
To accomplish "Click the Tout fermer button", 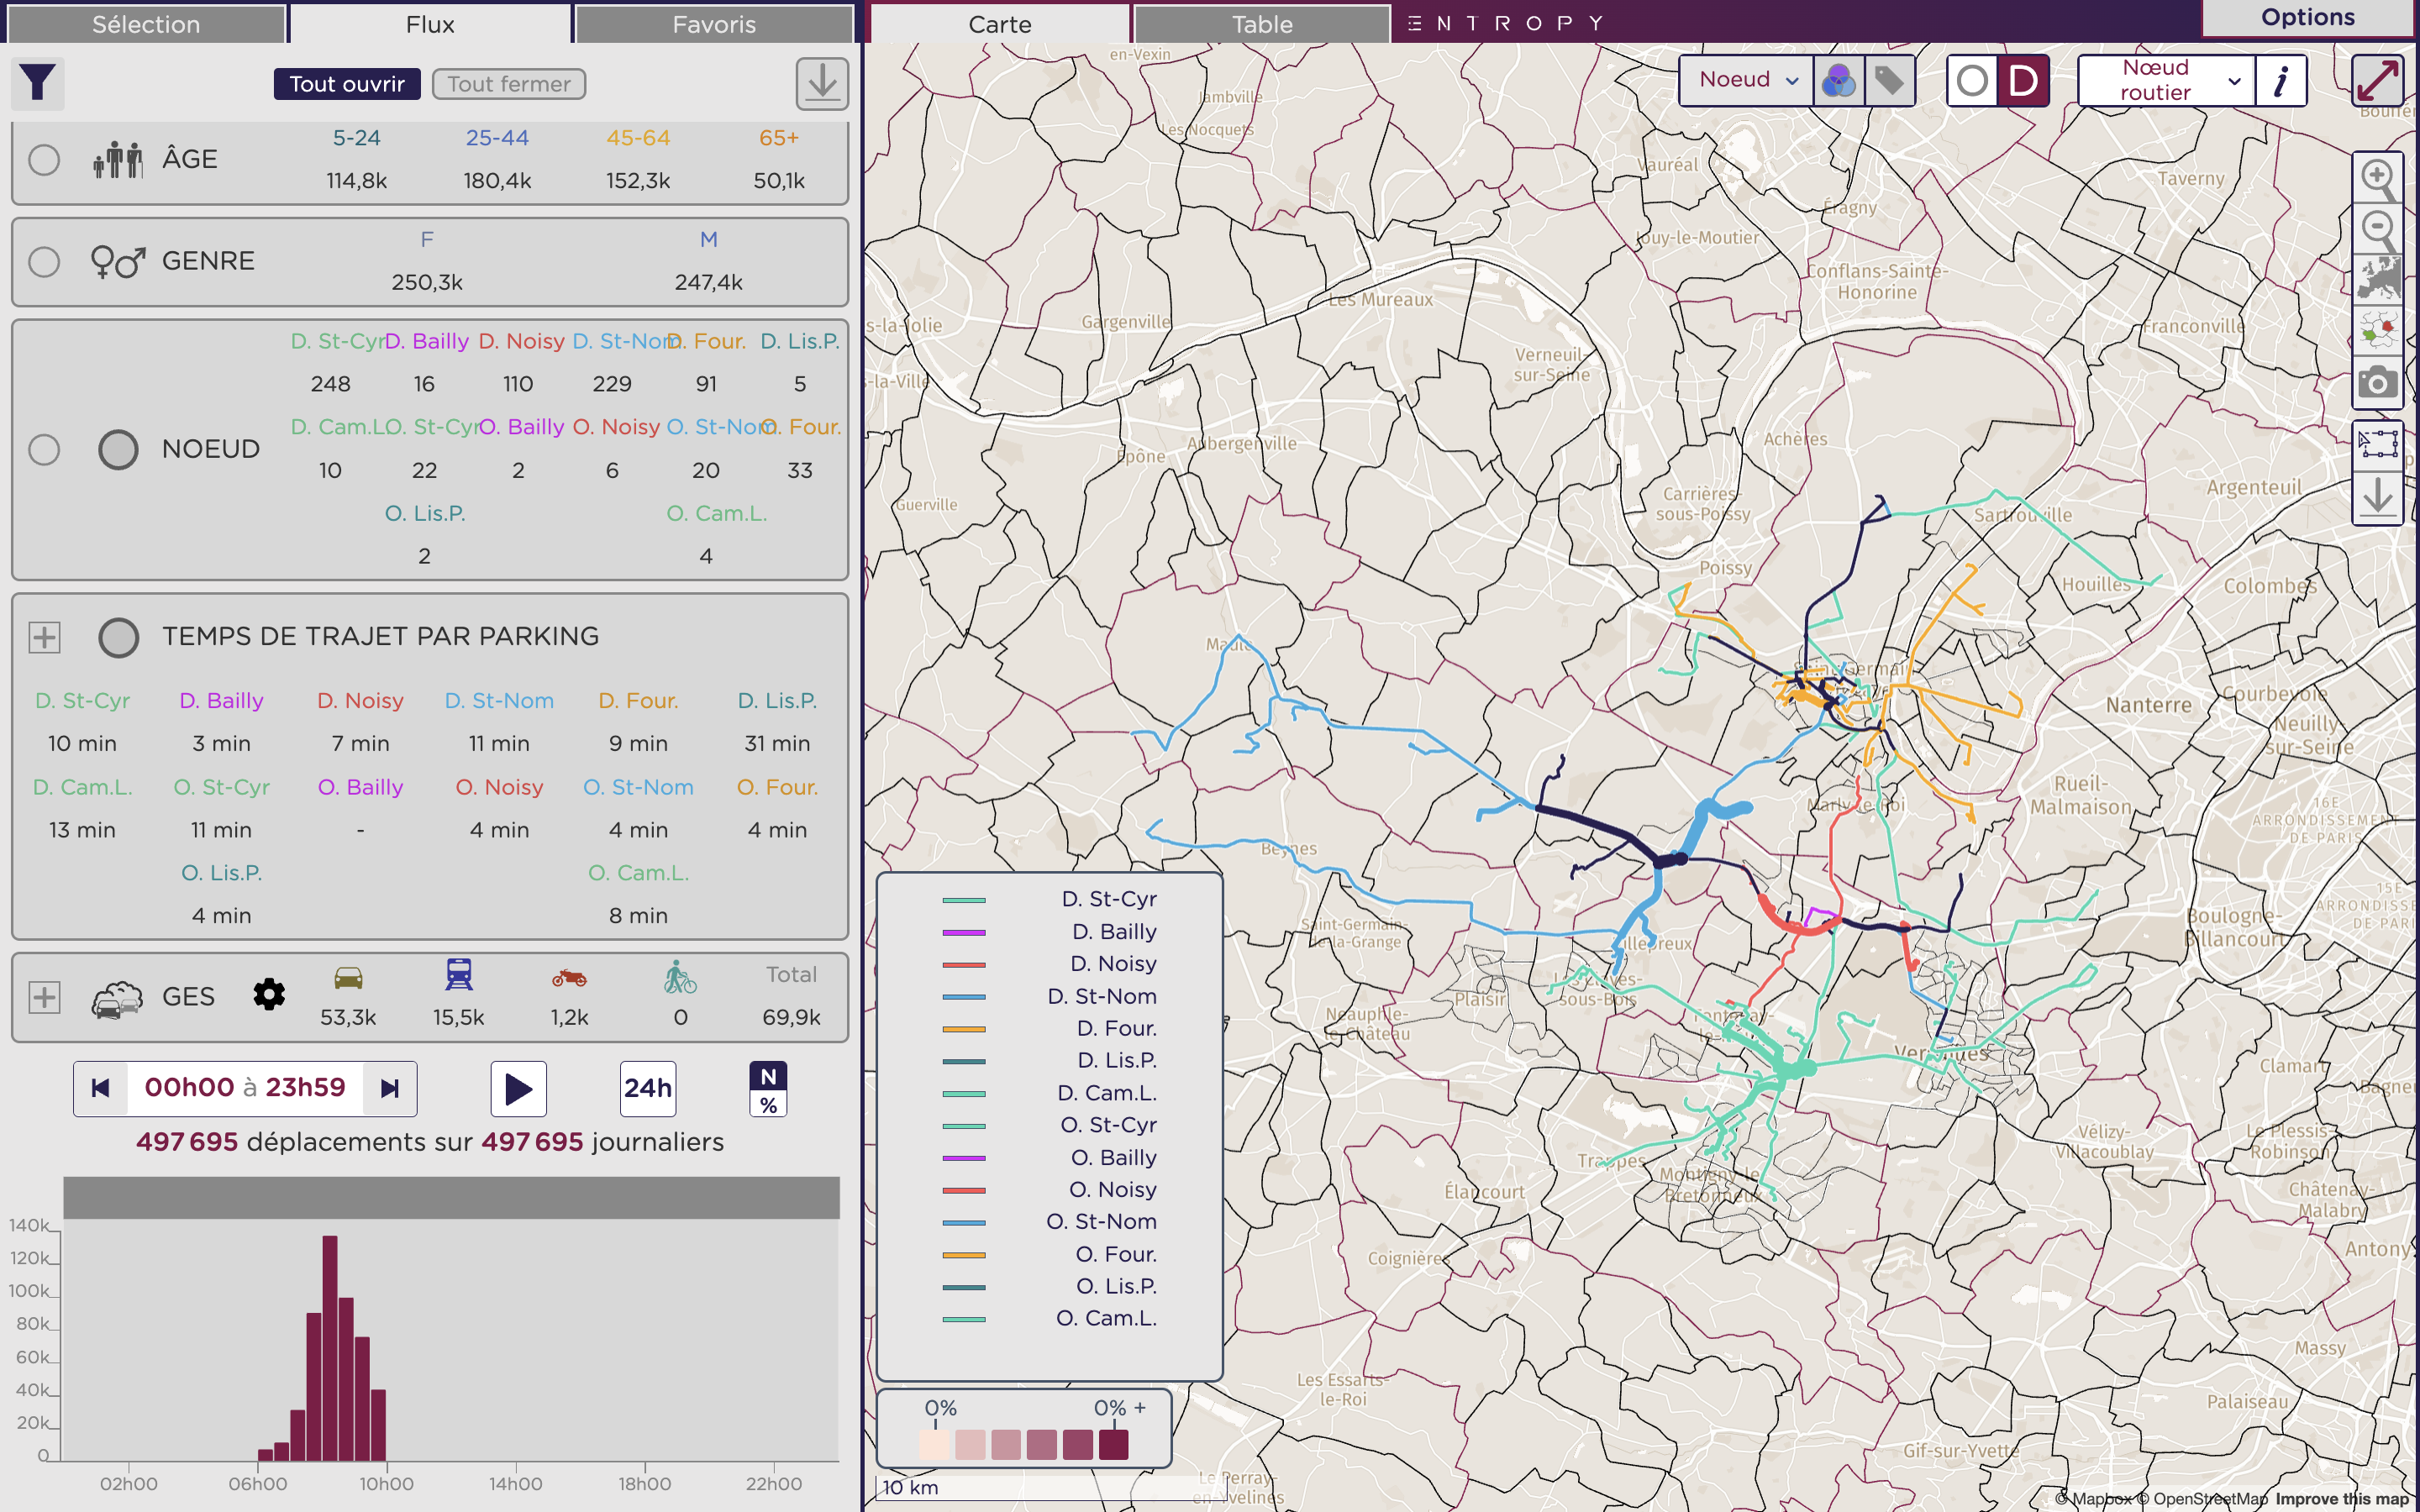I will pyautogui.click(x=509, y=84).
